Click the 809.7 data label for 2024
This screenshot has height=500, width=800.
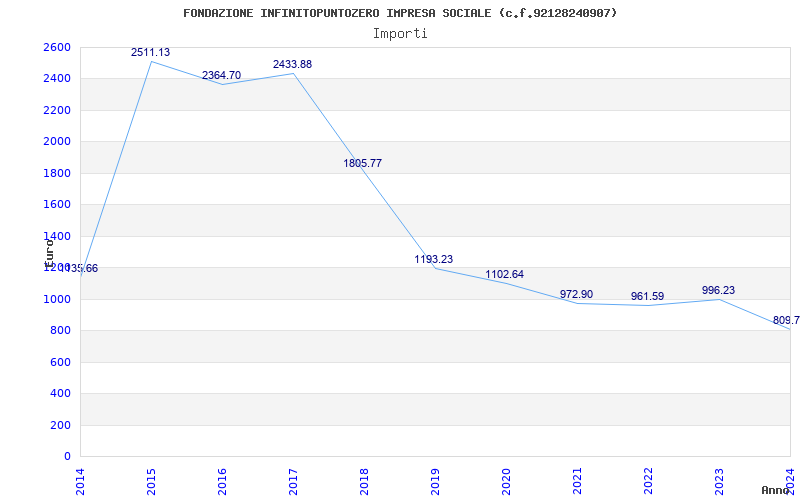point(786,320)
